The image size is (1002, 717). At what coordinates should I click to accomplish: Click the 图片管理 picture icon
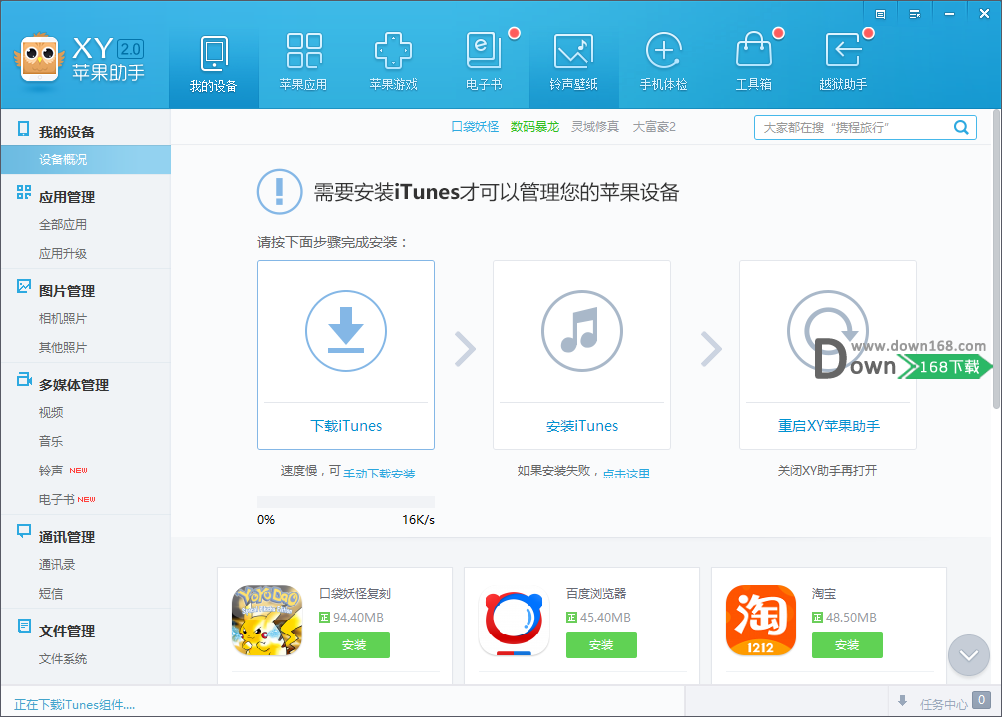[24, 286]
